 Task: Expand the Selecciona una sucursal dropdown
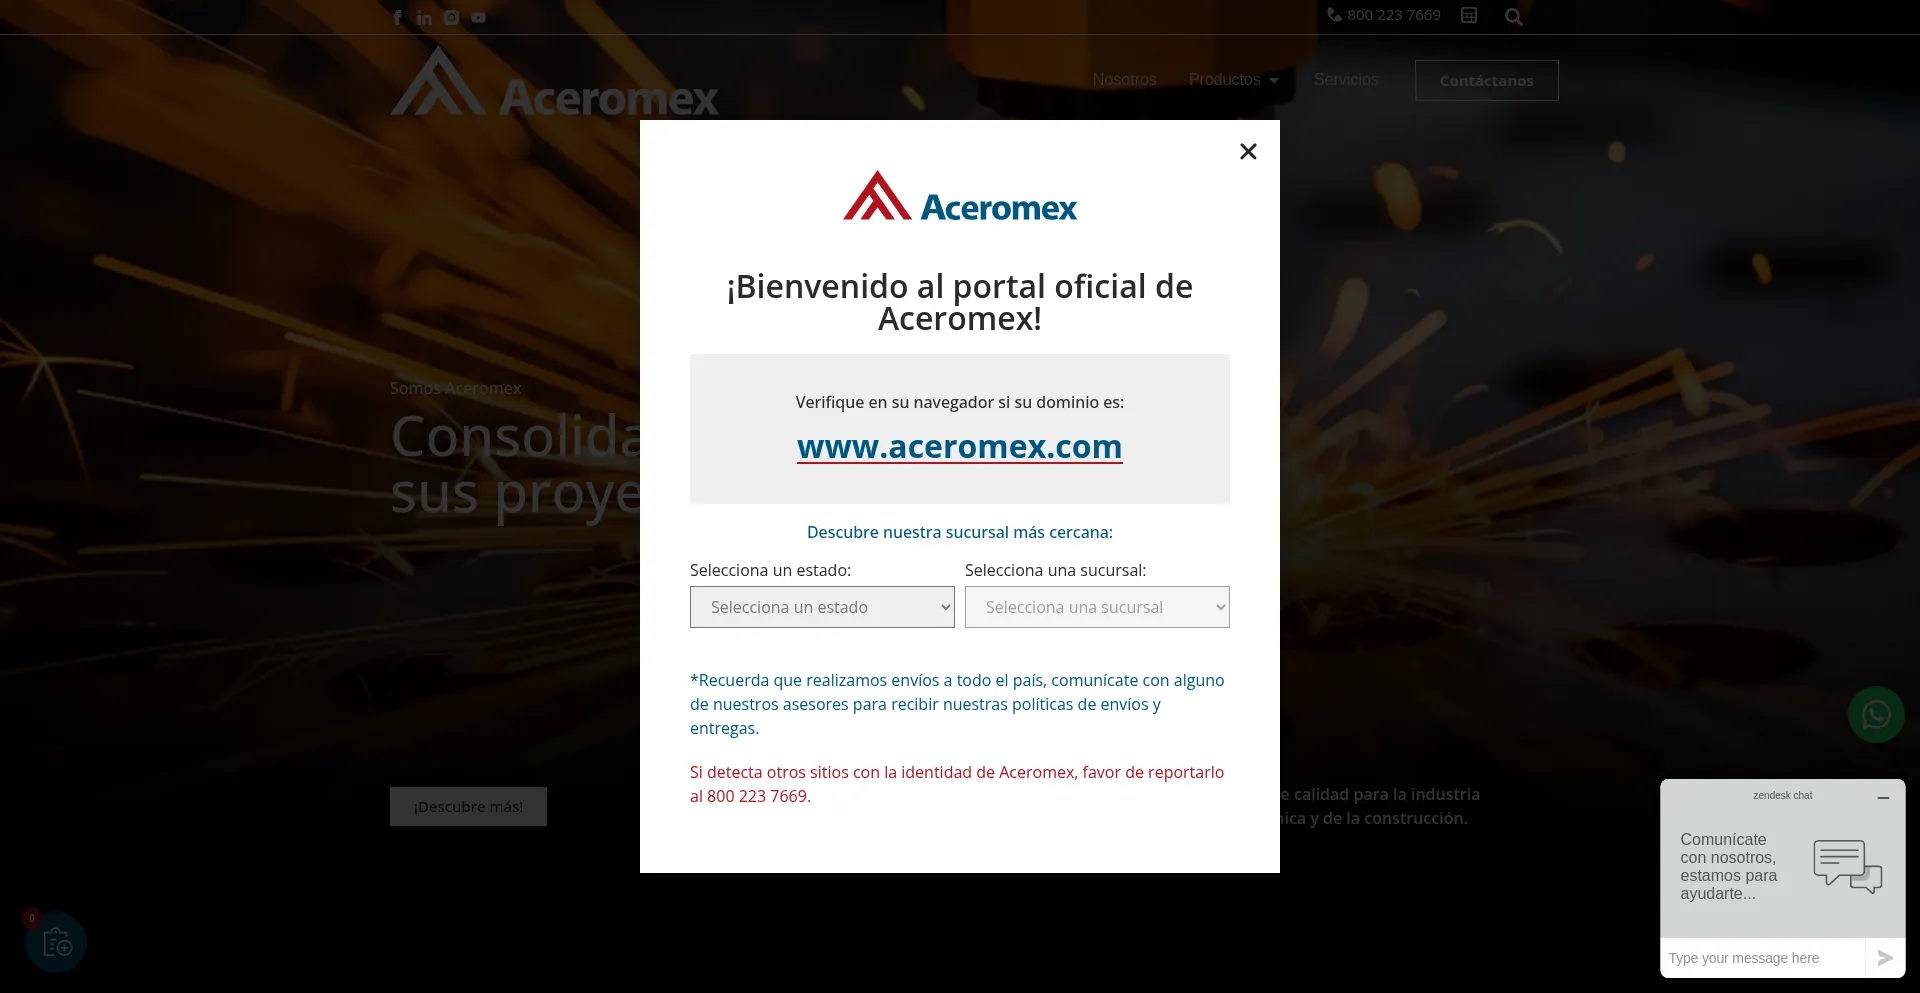coord(1097,607)
